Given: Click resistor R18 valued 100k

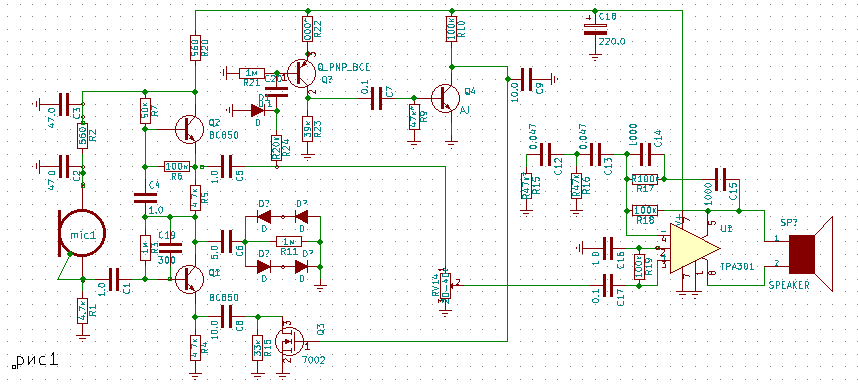Looking at the screenshot, I should tap(645, 211).
